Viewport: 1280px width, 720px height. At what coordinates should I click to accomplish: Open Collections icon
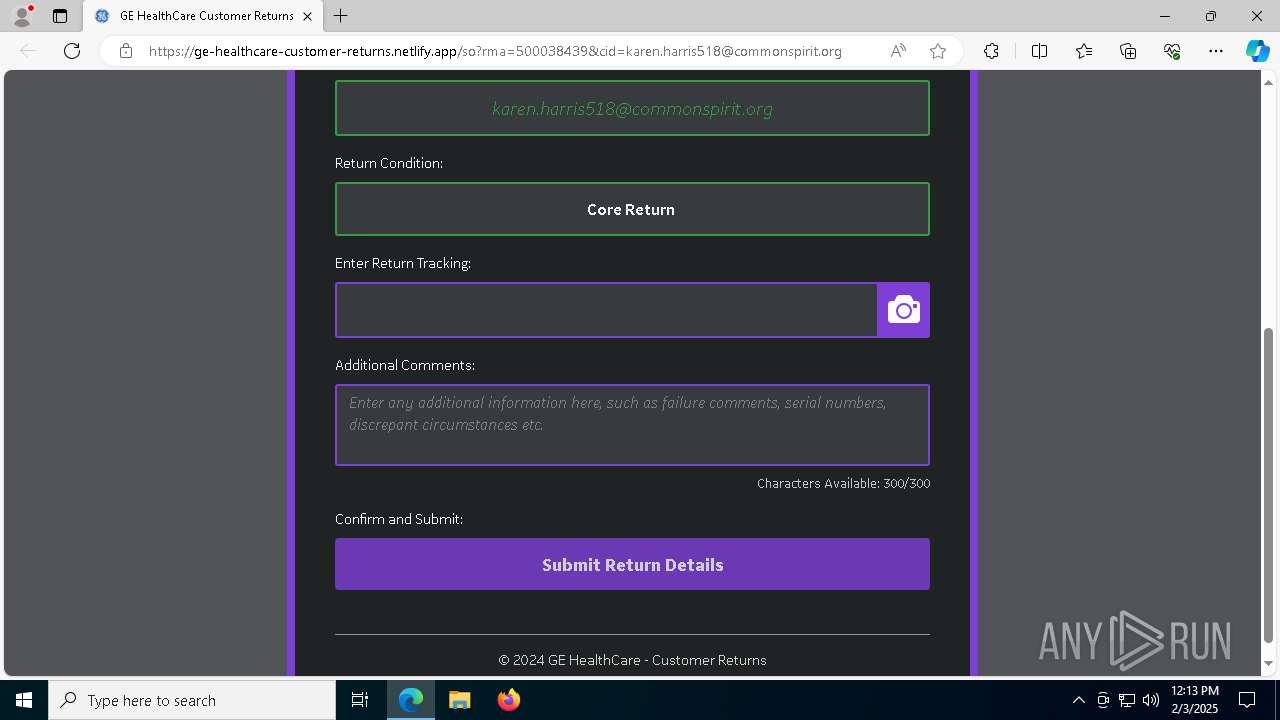[x=1128, y=51]
